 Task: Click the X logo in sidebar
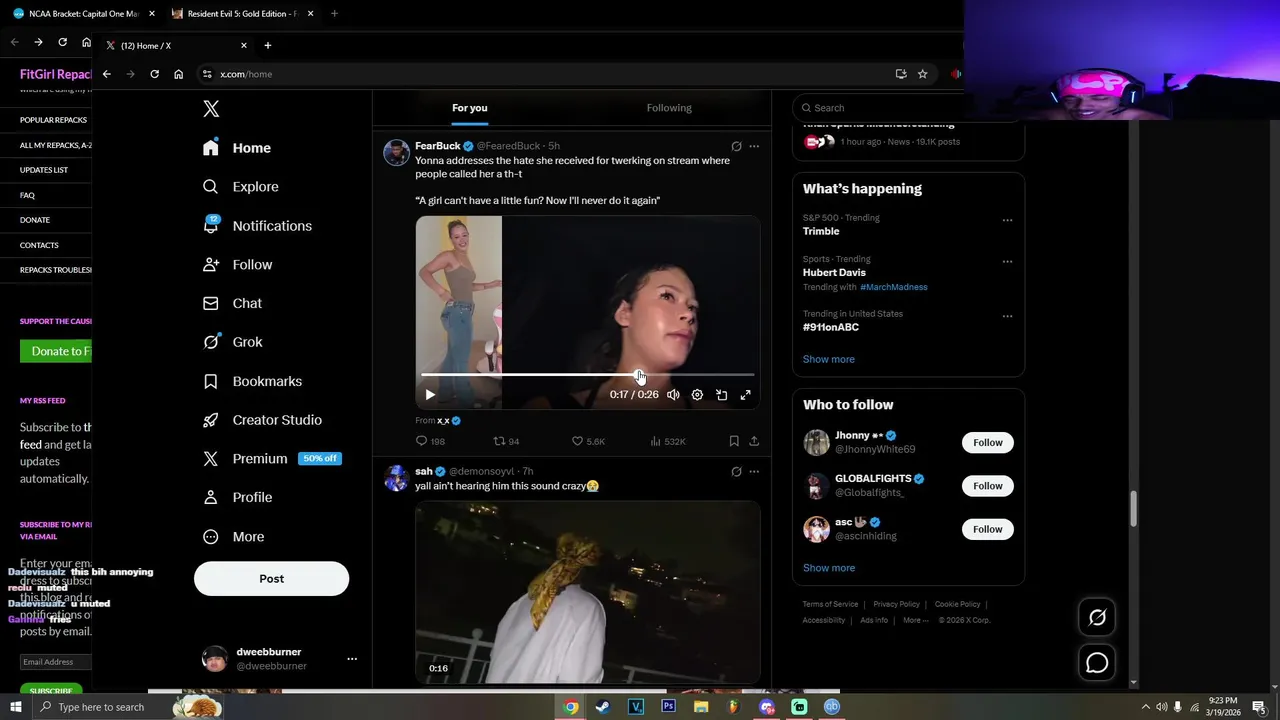[x=211, y=109]
